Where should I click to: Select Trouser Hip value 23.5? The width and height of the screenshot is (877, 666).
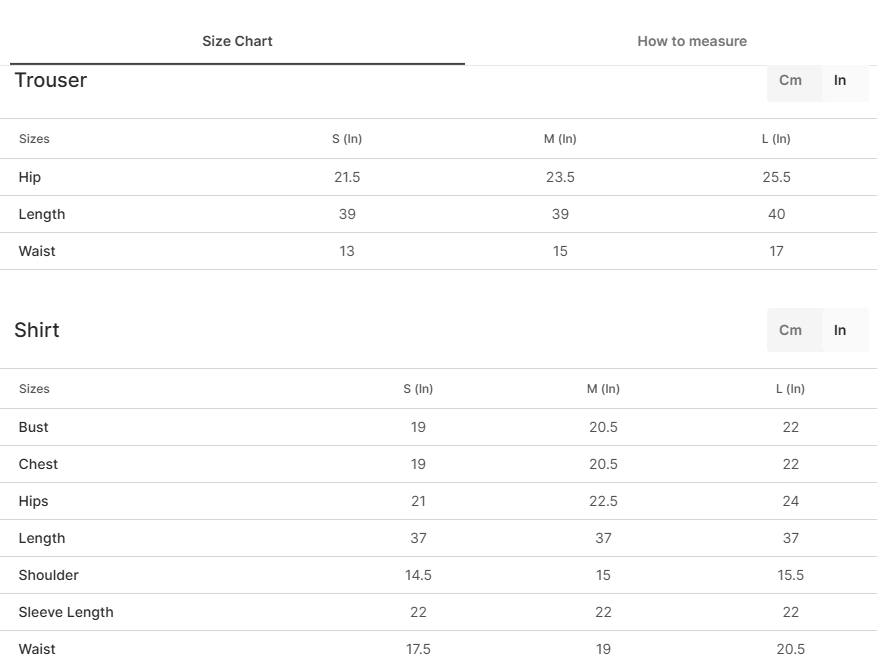click(560, 177)
